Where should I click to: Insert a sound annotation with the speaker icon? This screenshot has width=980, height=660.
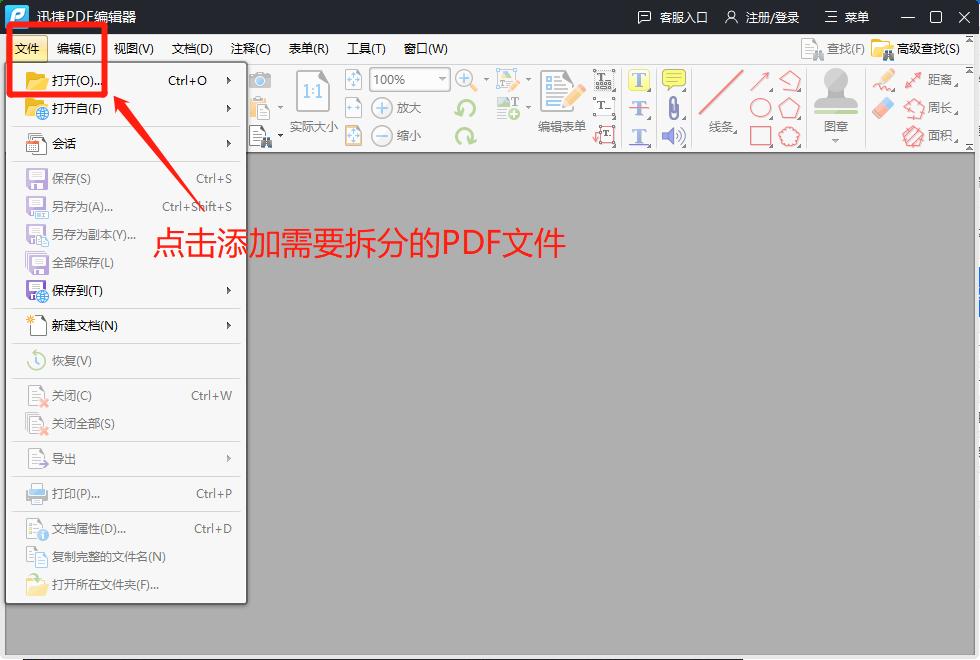671,135
